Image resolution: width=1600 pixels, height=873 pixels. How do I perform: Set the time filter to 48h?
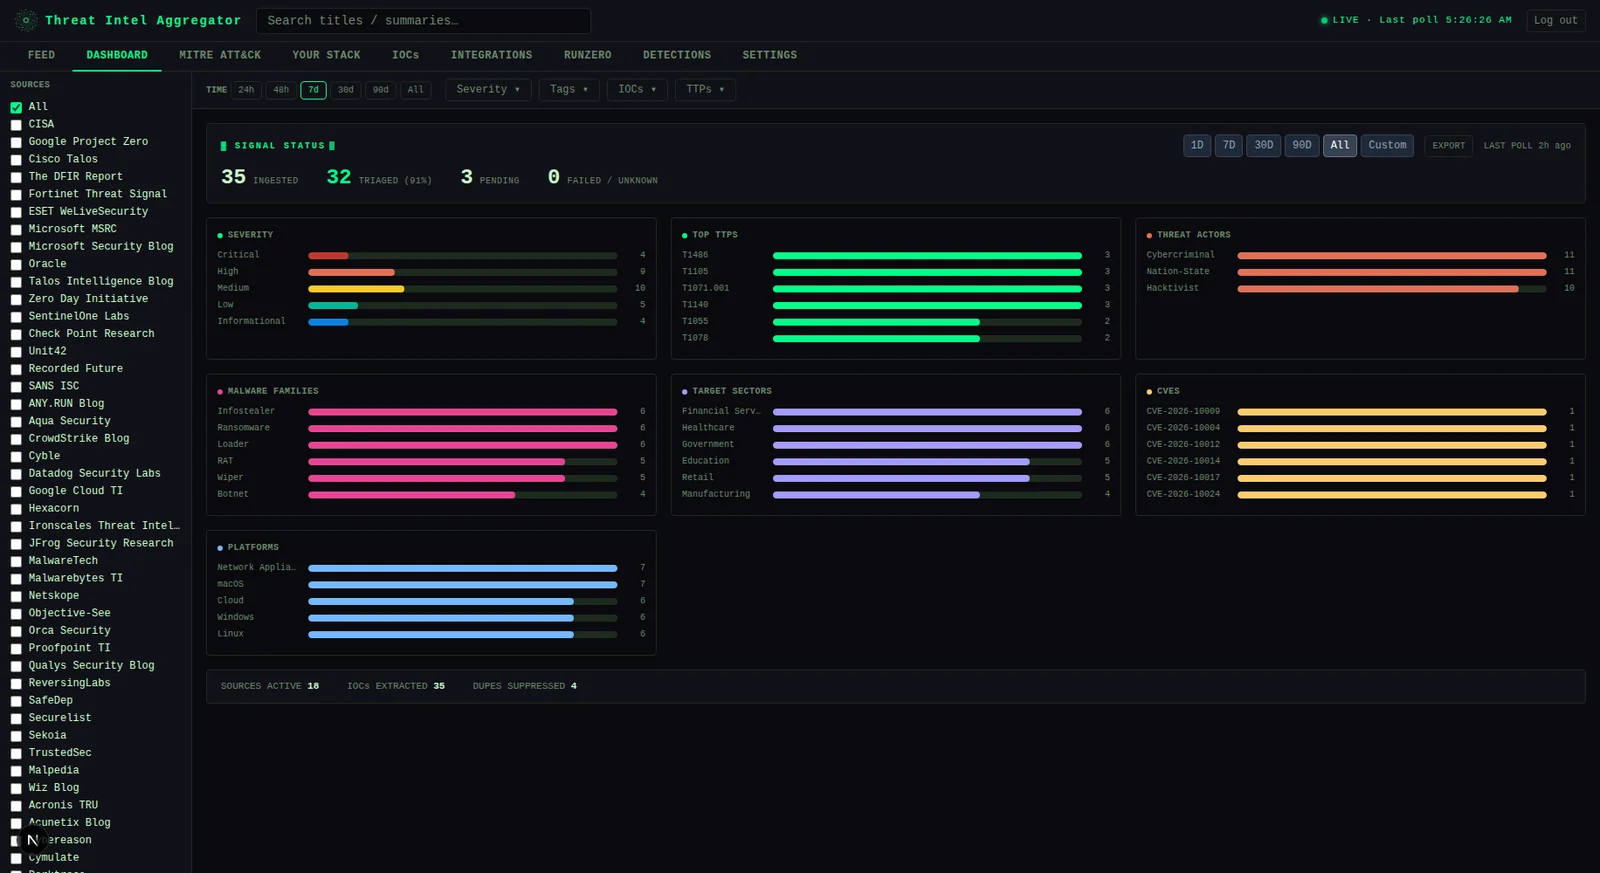281,90
